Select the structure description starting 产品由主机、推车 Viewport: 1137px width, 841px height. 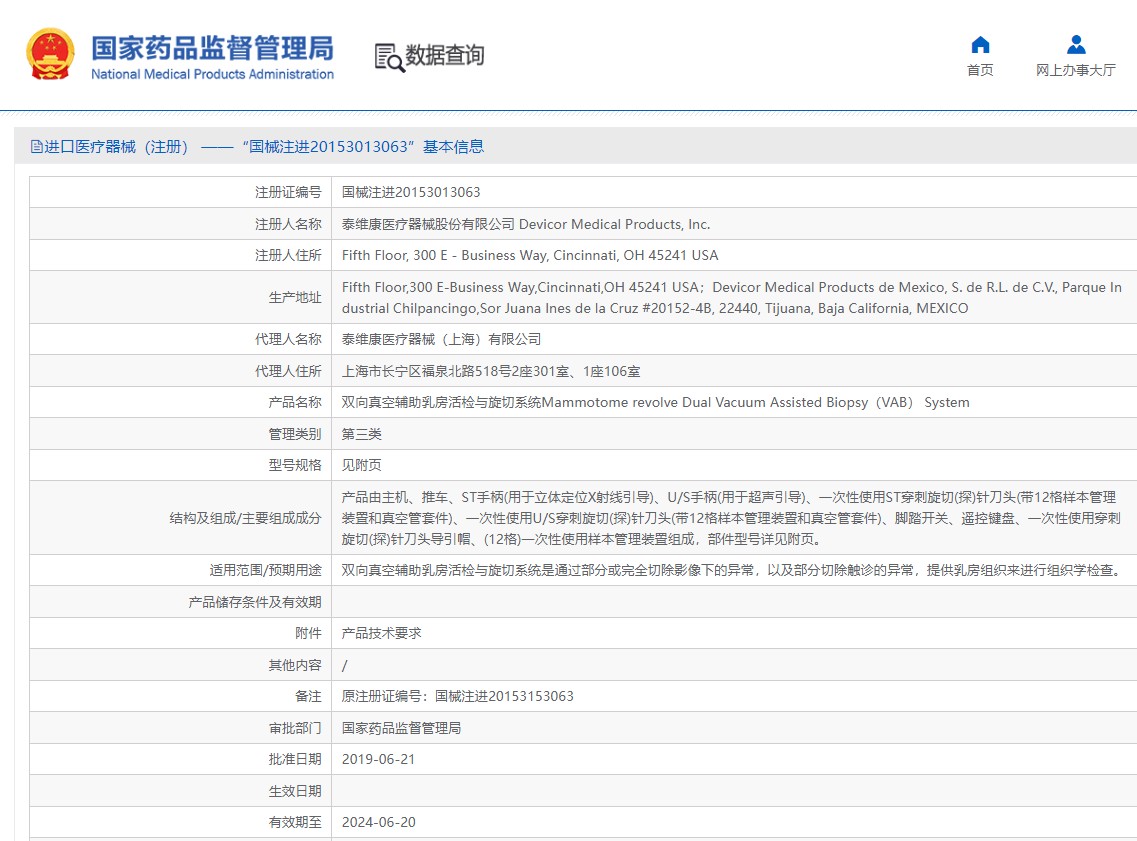coord(731,518)
